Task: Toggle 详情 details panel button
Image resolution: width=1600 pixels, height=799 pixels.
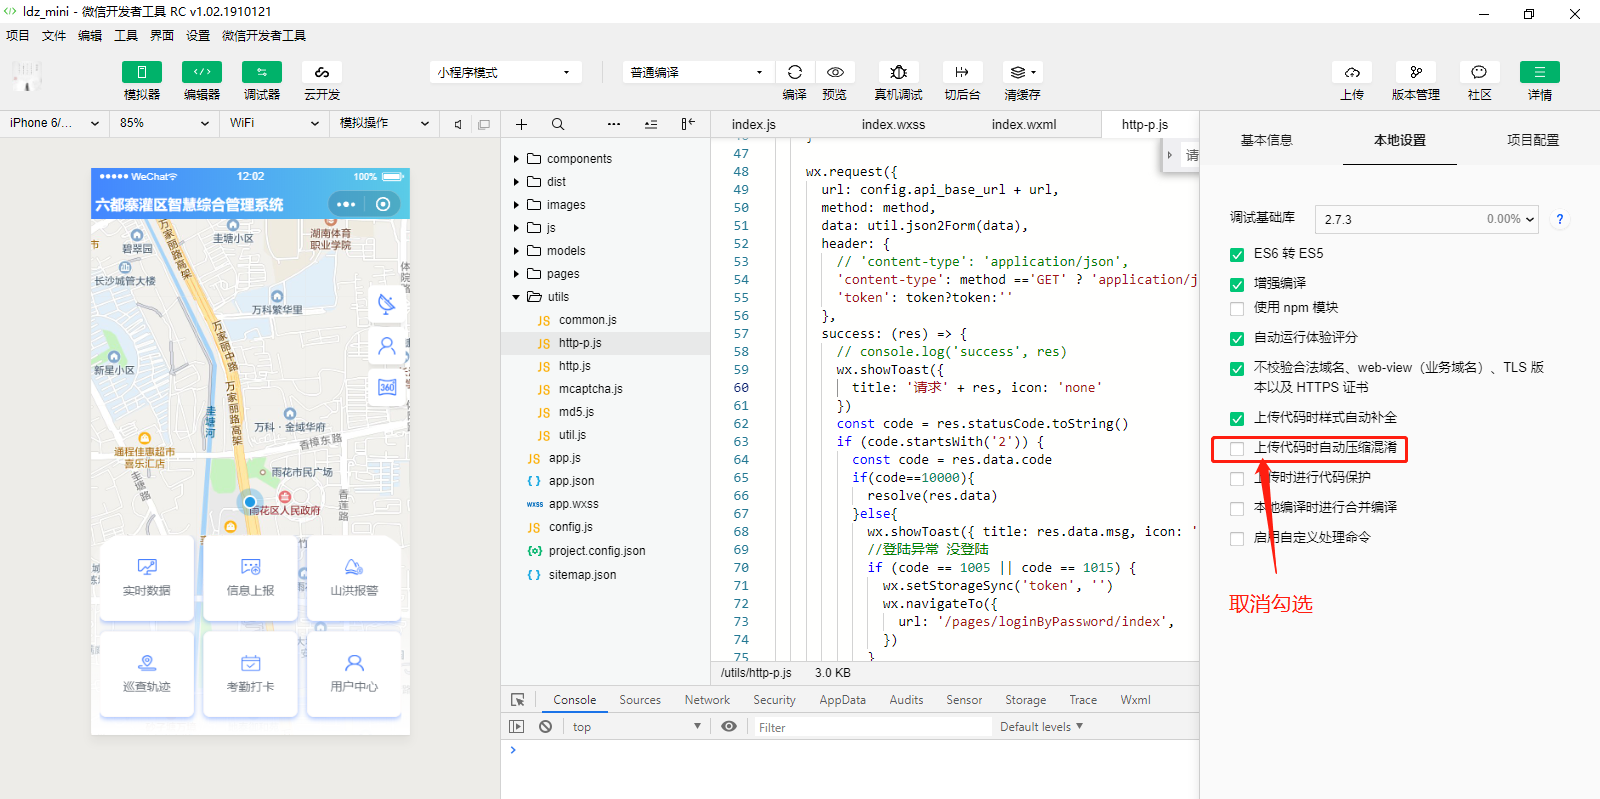Action: click(x=1540, y=72)
